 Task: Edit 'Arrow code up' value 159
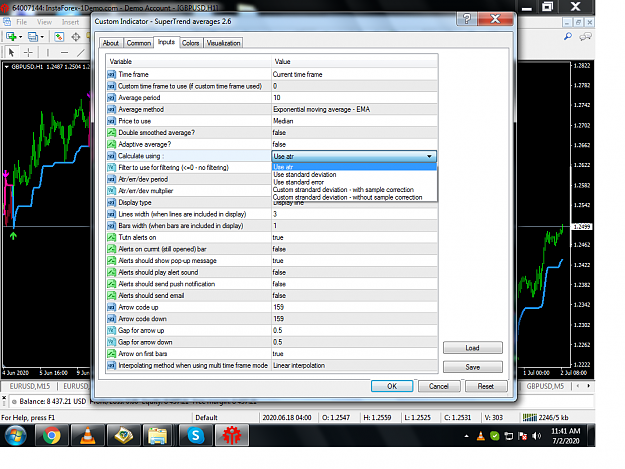[354, 307]
